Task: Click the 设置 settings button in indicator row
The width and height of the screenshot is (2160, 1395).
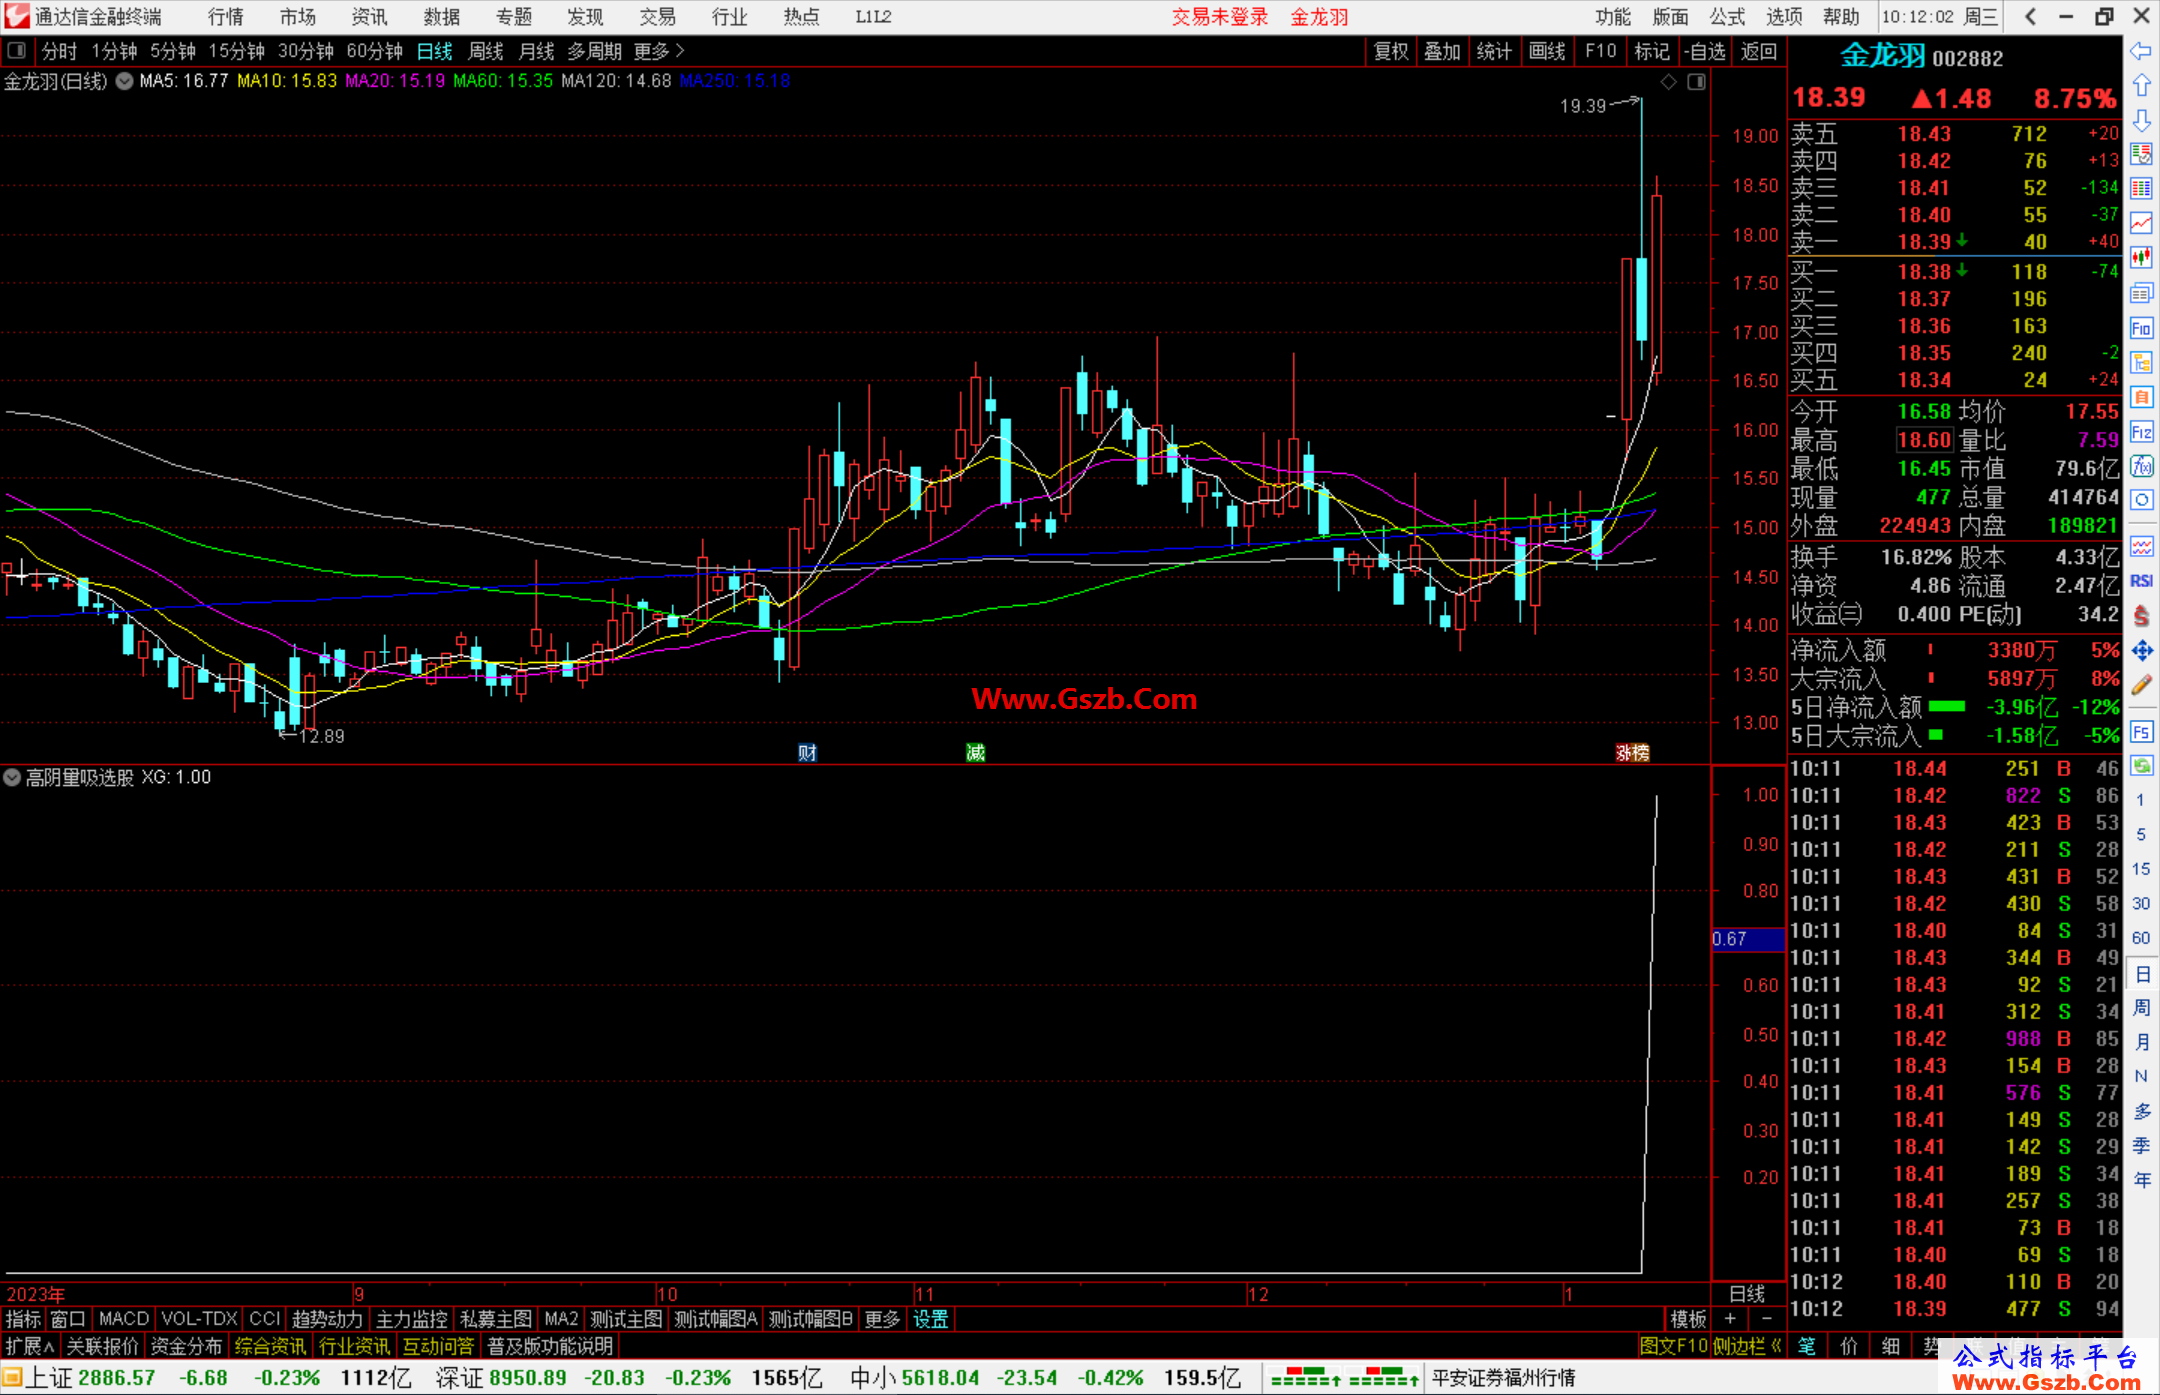Action: point(930,1319)
